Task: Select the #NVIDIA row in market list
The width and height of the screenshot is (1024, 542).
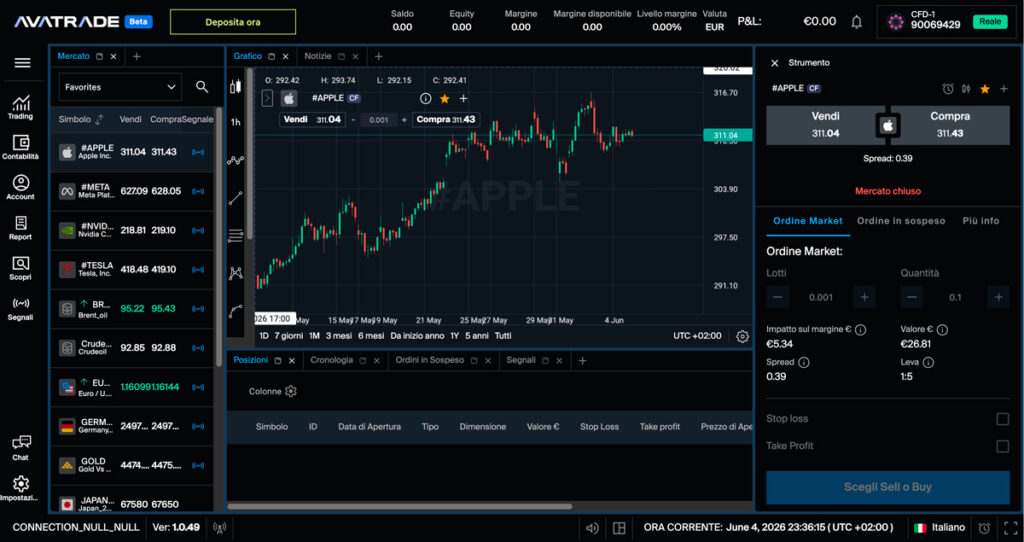Action: tap(133, 231)
